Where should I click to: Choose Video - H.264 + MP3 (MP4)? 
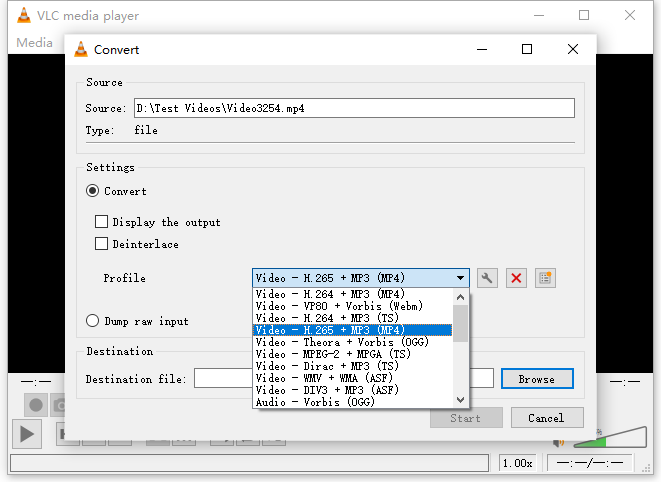click(353, 294)
